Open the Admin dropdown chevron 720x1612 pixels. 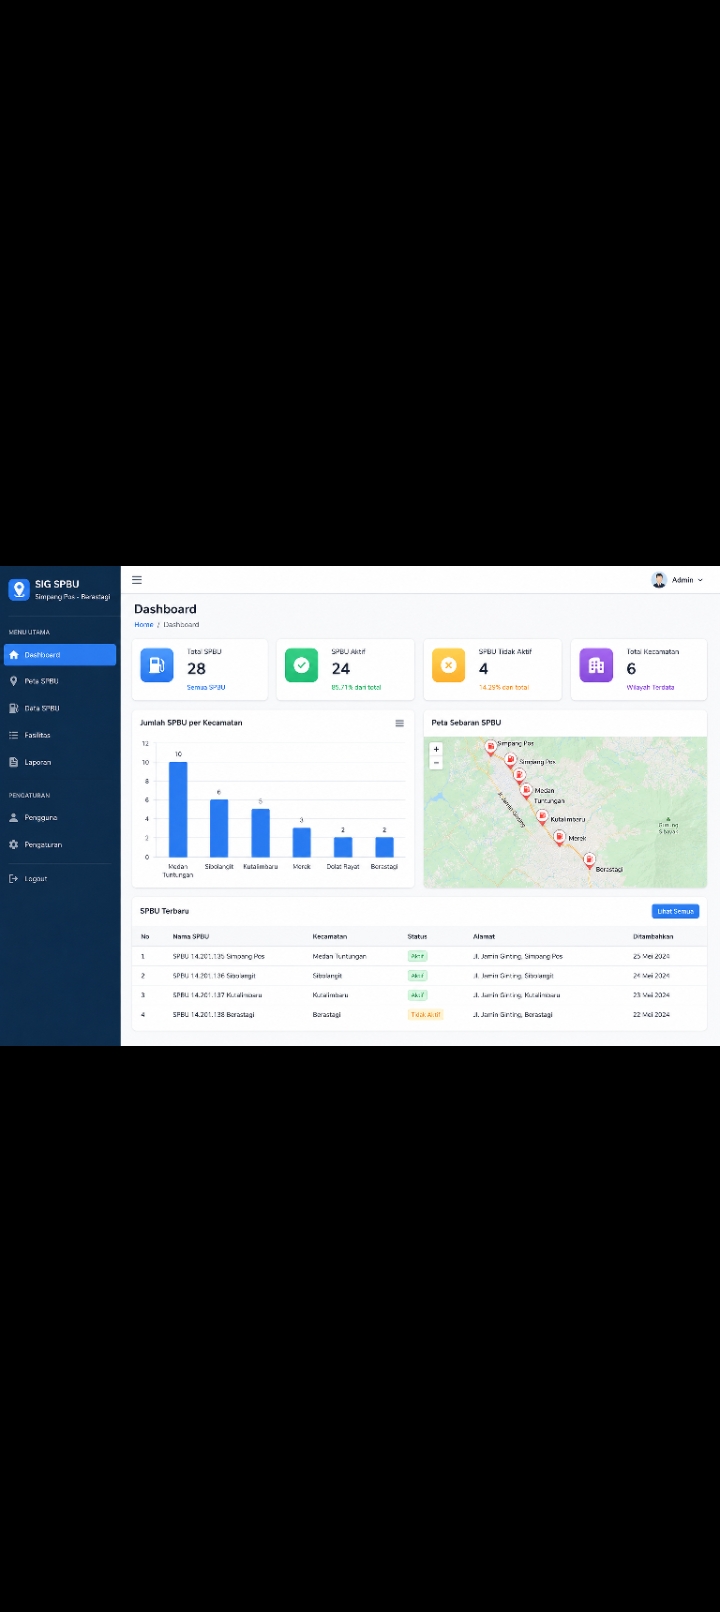[700, 580]
